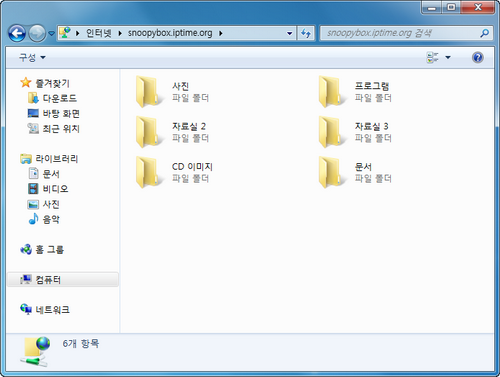This screenshot has height=377, width=500.
Task: Refresh the folder with the refresh button
Action: (x=306, y=33)
